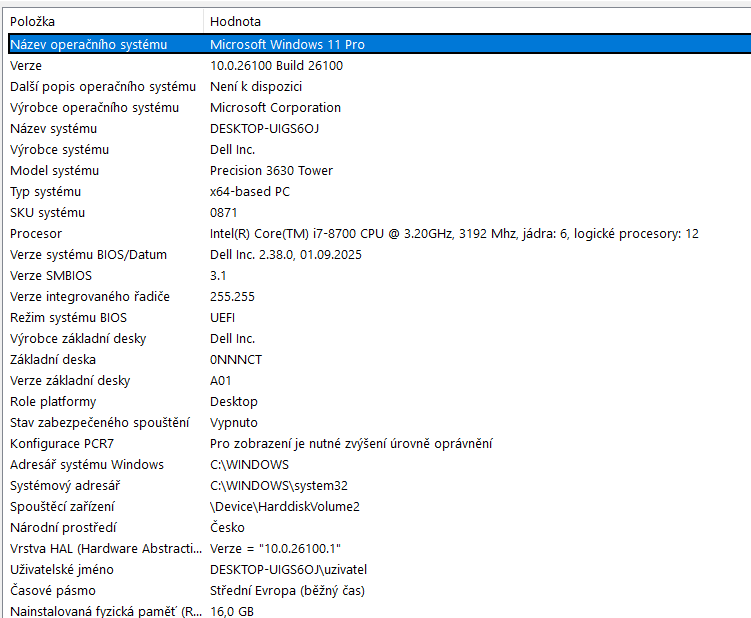Select the Vrstva HAL row
The image size is (751, 618).
coord(379,549)
